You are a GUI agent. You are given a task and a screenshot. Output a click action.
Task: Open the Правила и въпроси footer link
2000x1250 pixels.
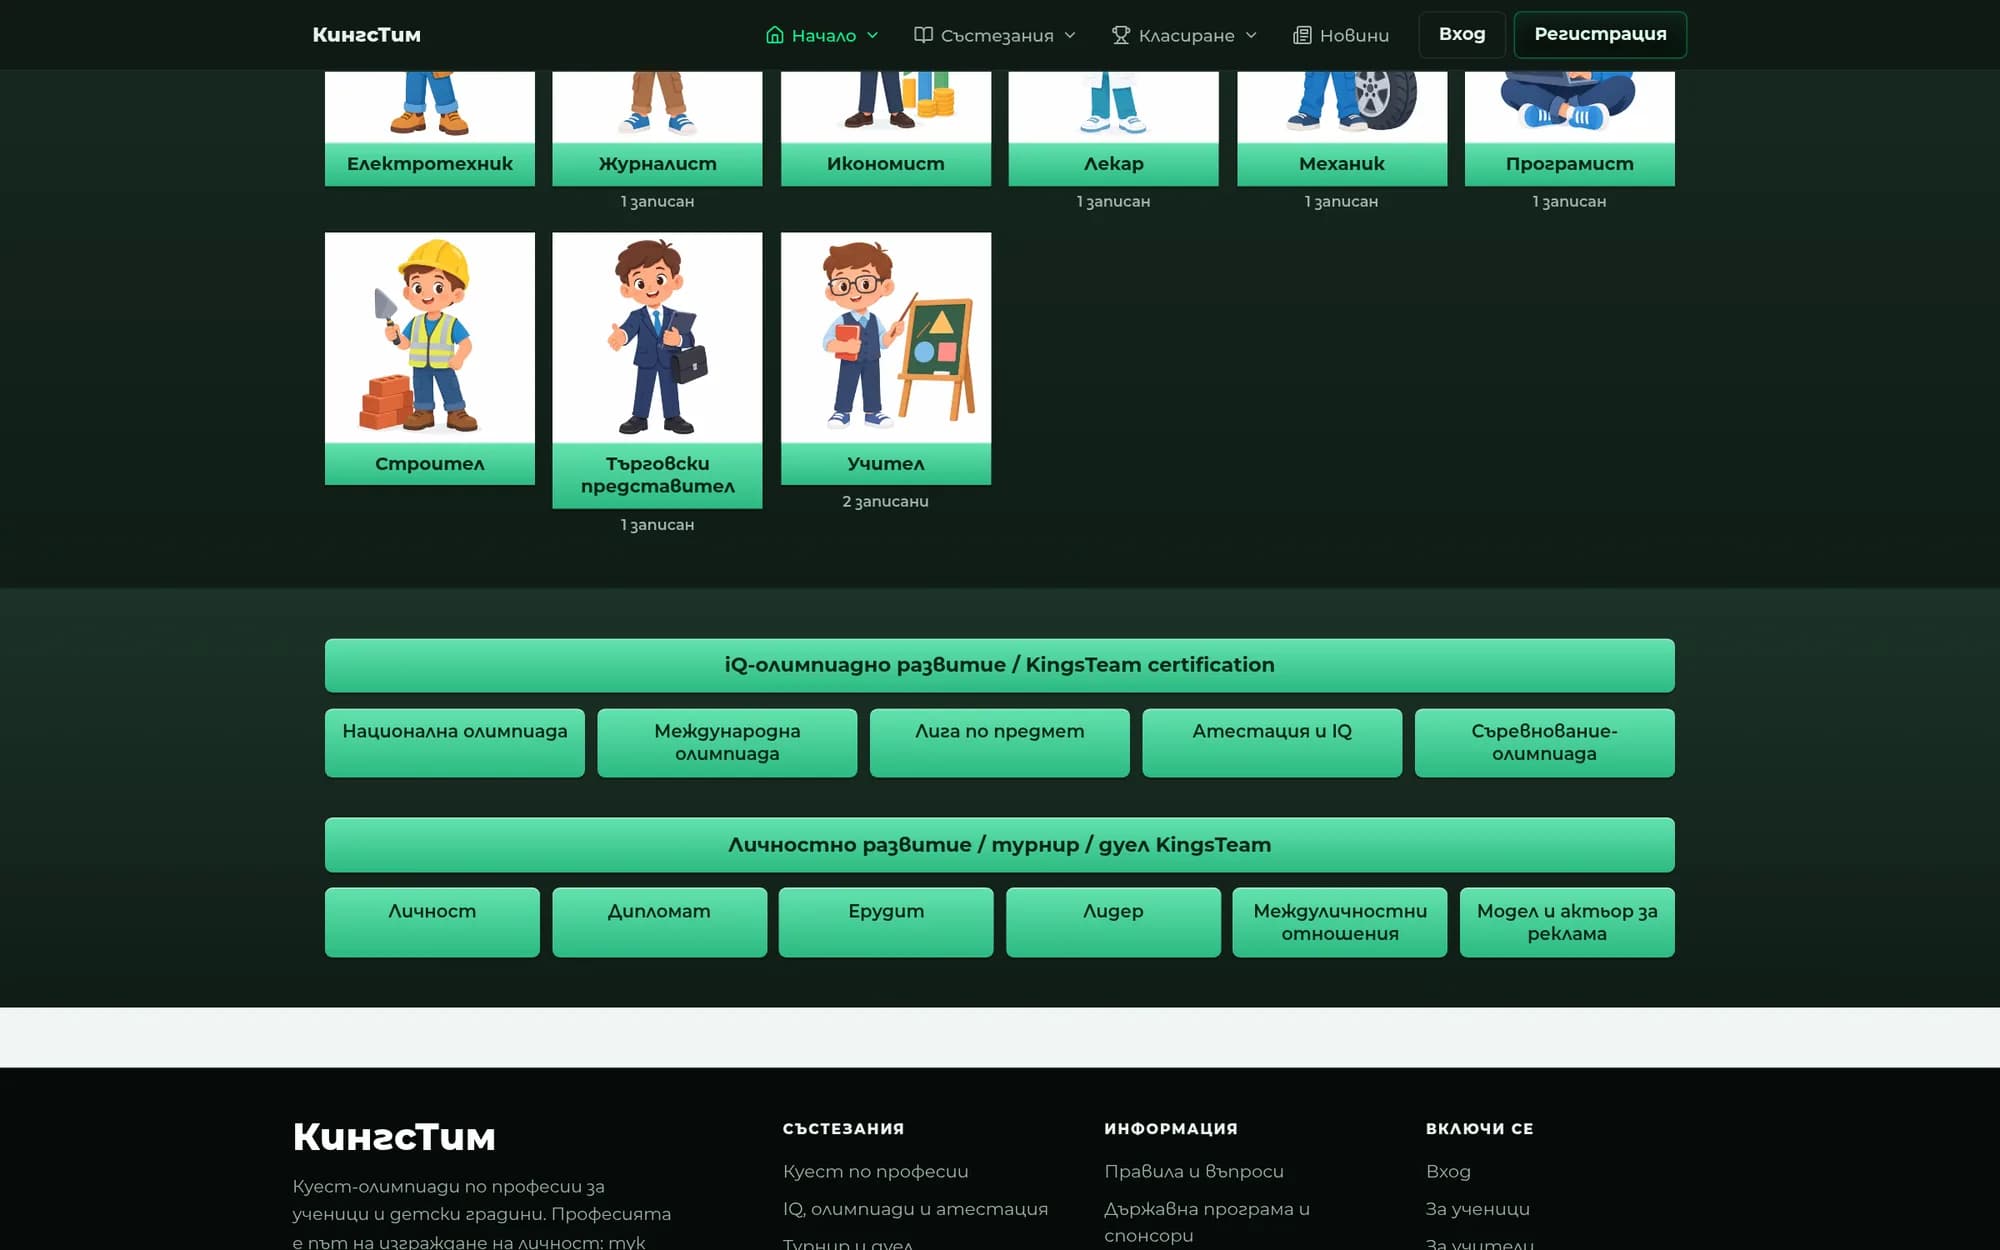pos(1194,1171)
